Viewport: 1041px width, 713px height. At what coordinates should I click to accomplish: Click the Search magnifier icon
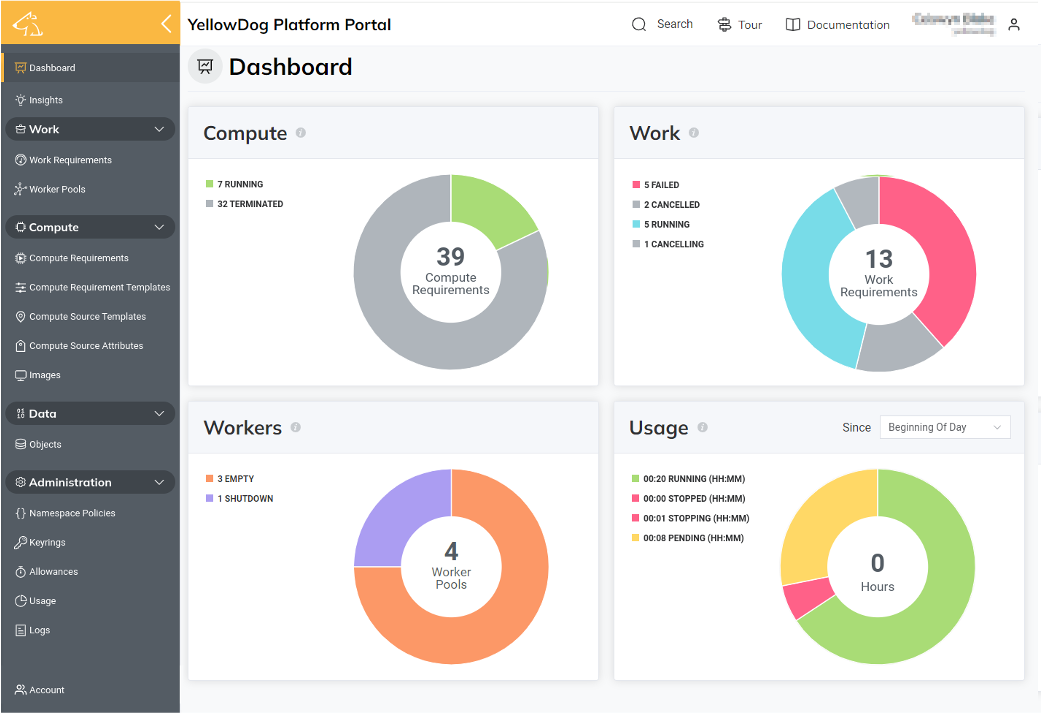click(x=639, y=25)
